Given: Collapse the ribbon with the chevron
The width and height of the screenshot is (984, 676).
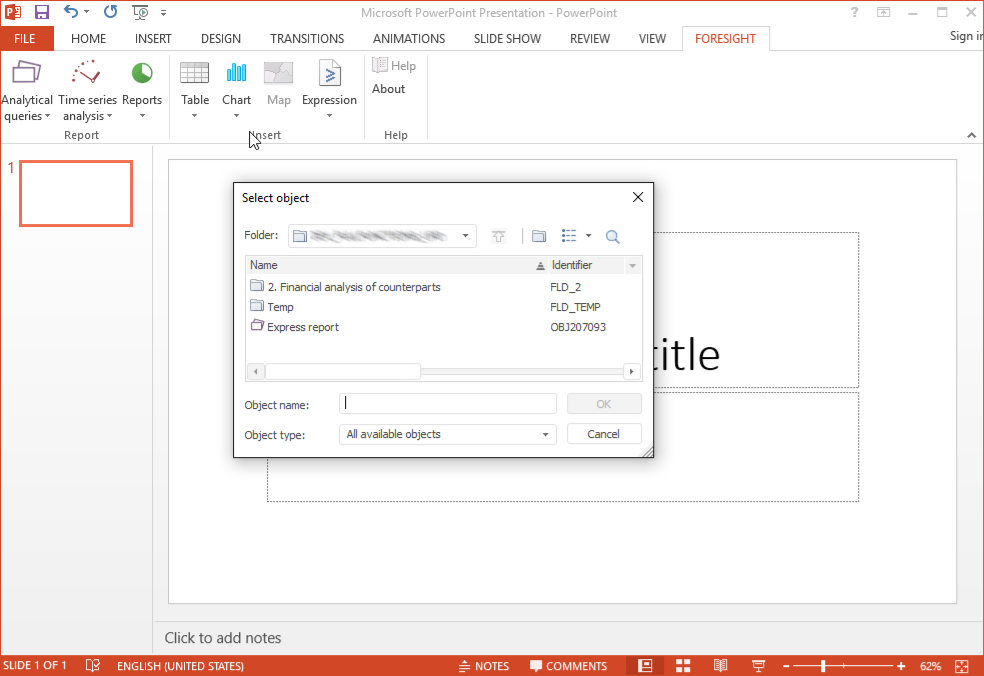Looking at the screenshot, I should pyautogui.click(x=971, y=135).
